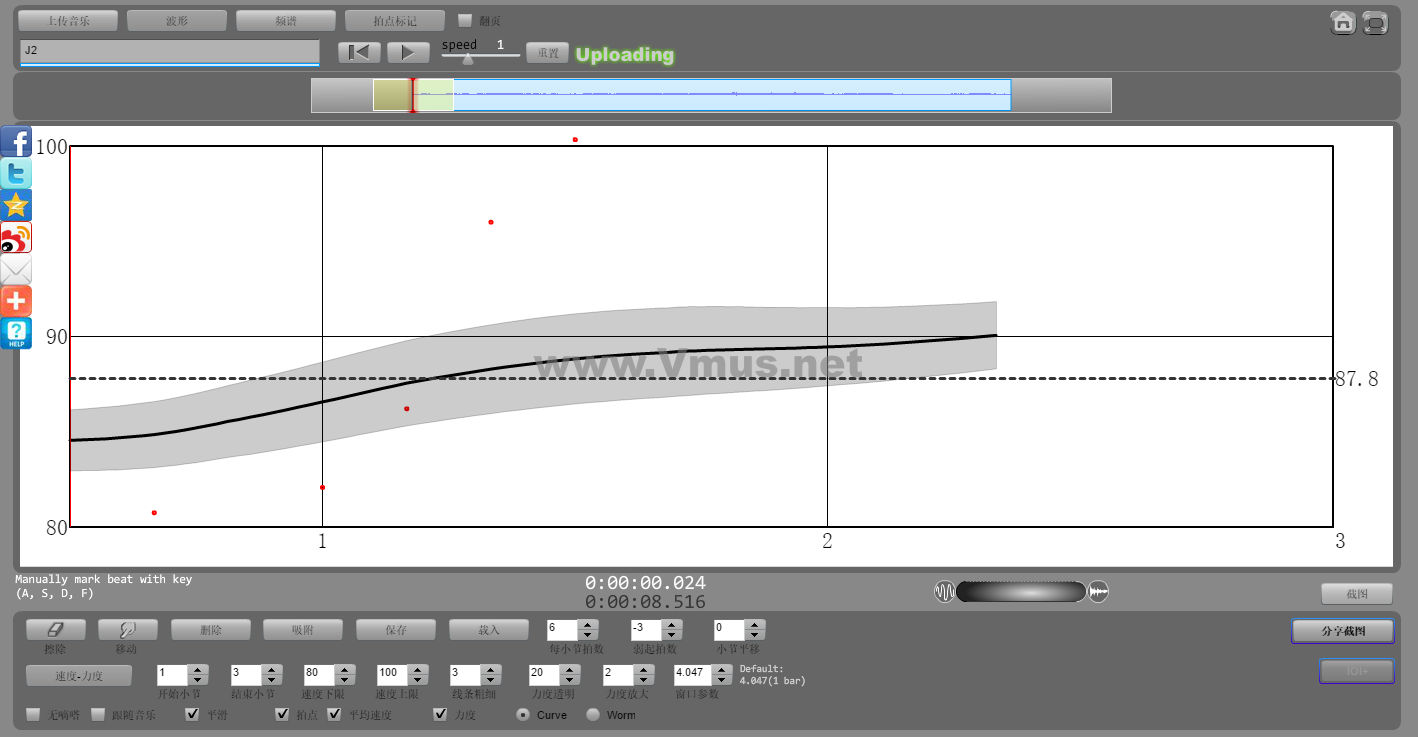Click the home icon at top right
The height and width of the screenshot is (737, 1418).
pyautogui.click(x=1343, y=22)
